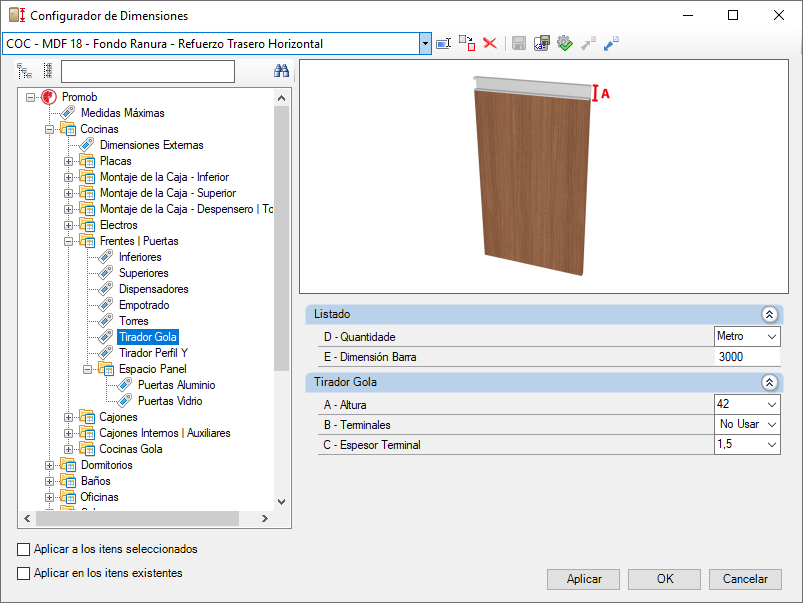Viewport: 803px width, 603px height.
Task: Open the C - Espesor Terminal dropdown
Action: point(772,445)
